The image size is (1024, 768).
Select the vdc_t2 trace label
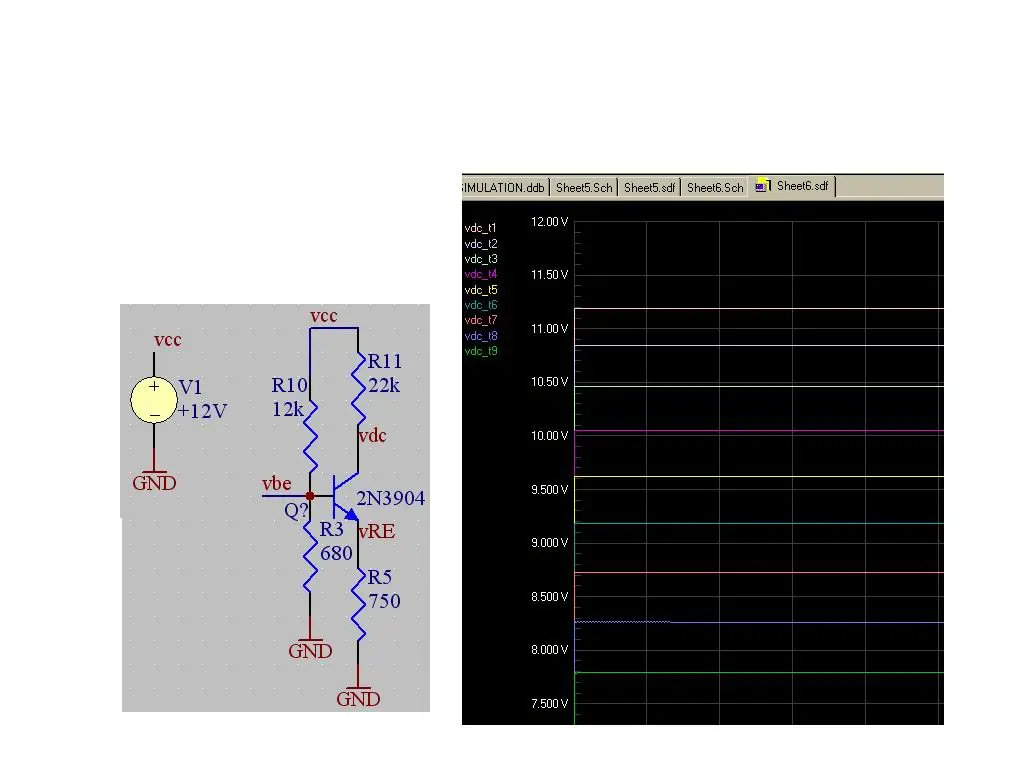481,244
